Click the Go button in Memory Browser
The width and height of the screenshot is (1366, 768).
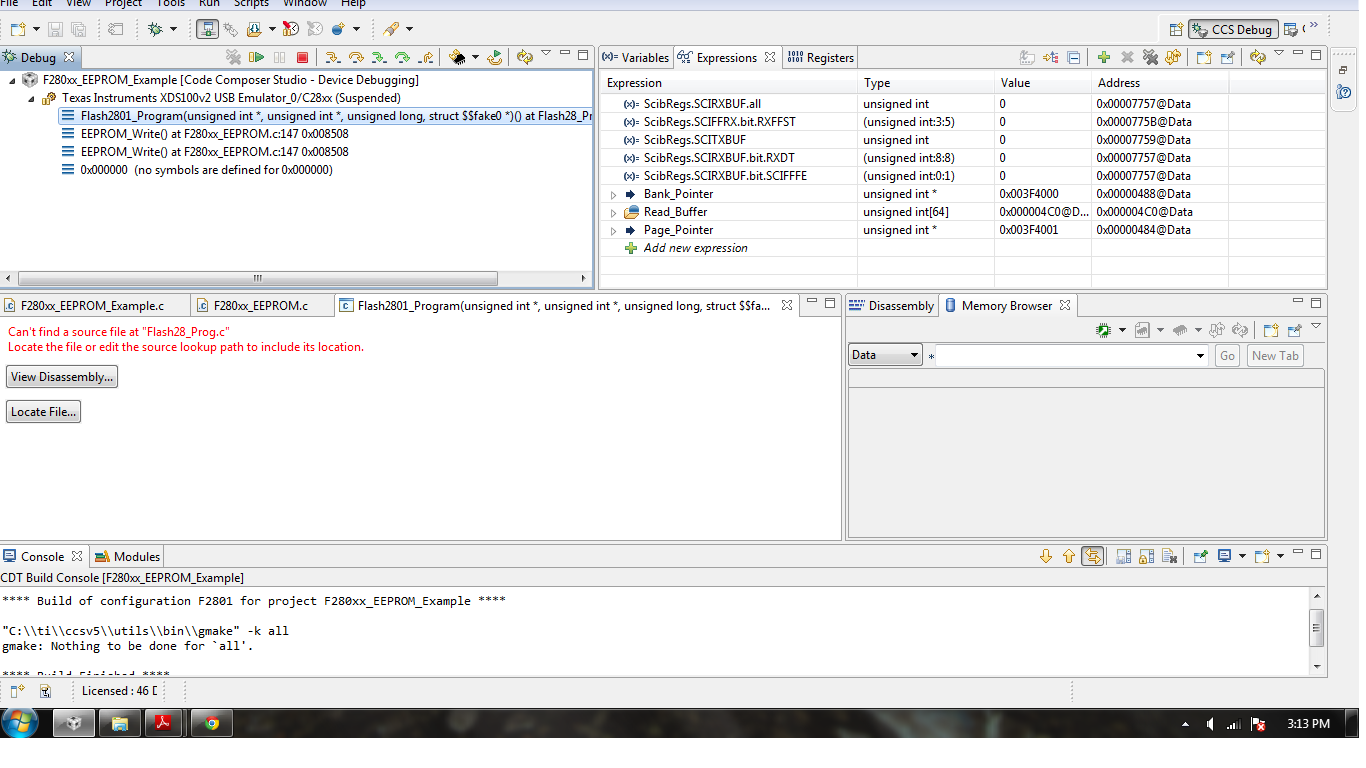1227,355
